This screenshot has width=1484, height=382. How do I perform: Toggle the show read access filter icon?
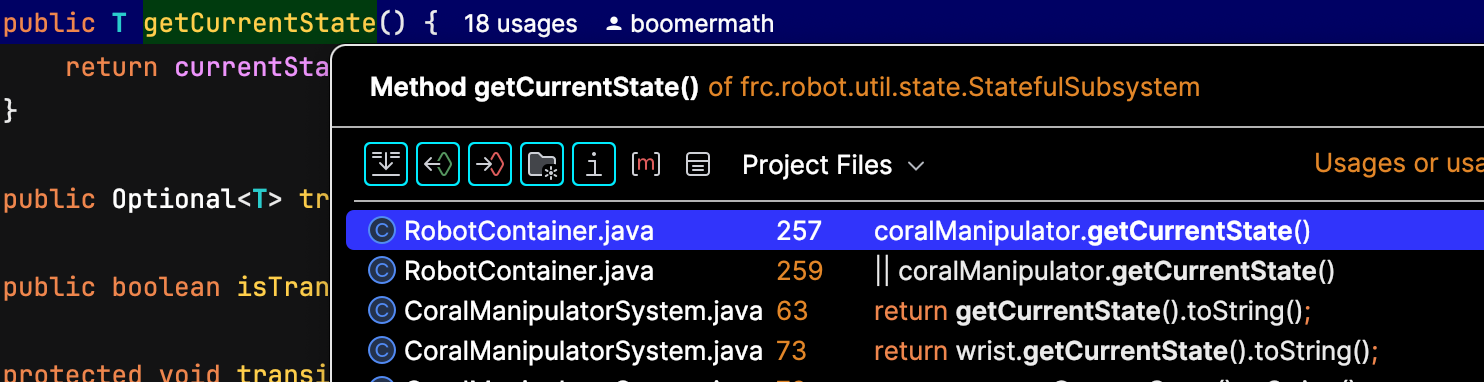click(x=438, y=164)
